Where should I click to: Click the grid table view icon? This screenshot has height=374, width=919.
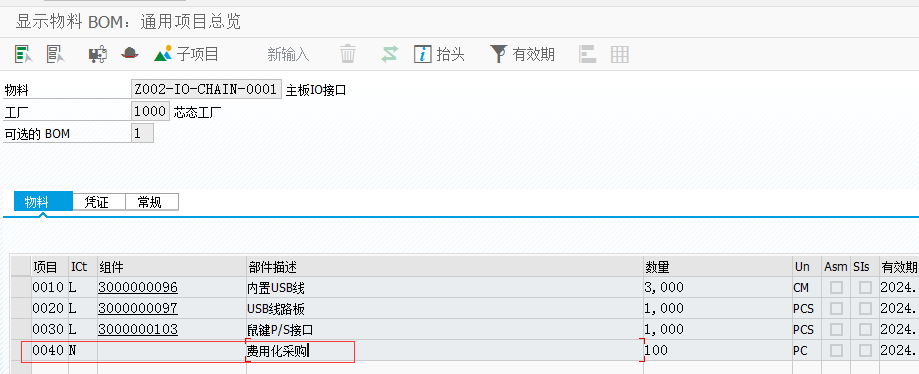(x=620, y=55)
